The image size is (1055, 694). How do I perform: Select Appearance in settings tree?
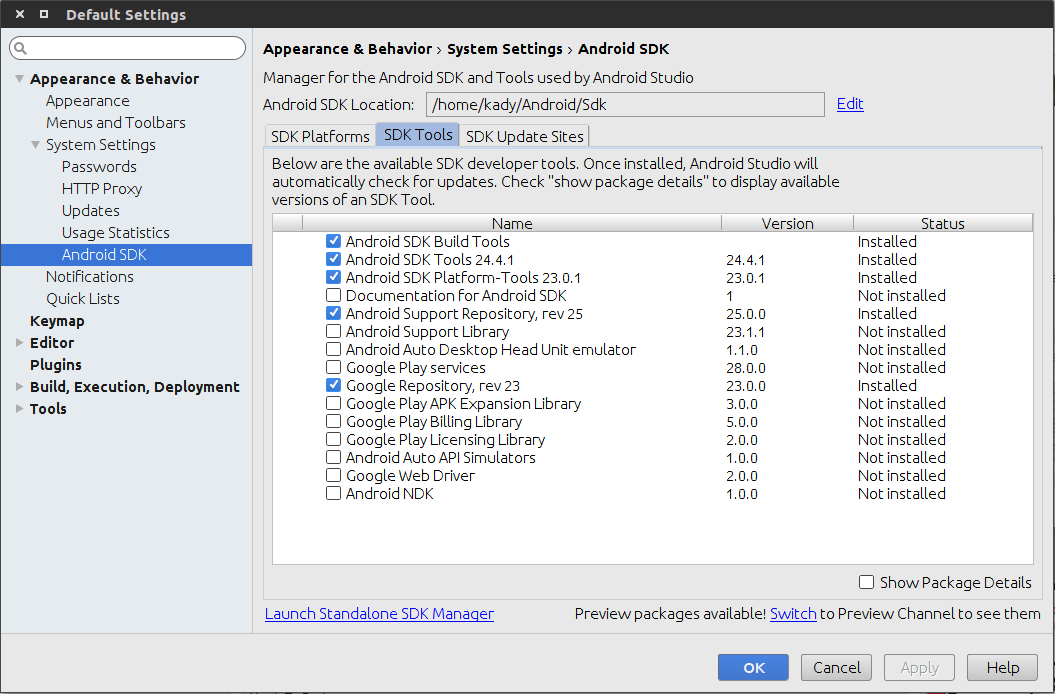click(87, 100)
